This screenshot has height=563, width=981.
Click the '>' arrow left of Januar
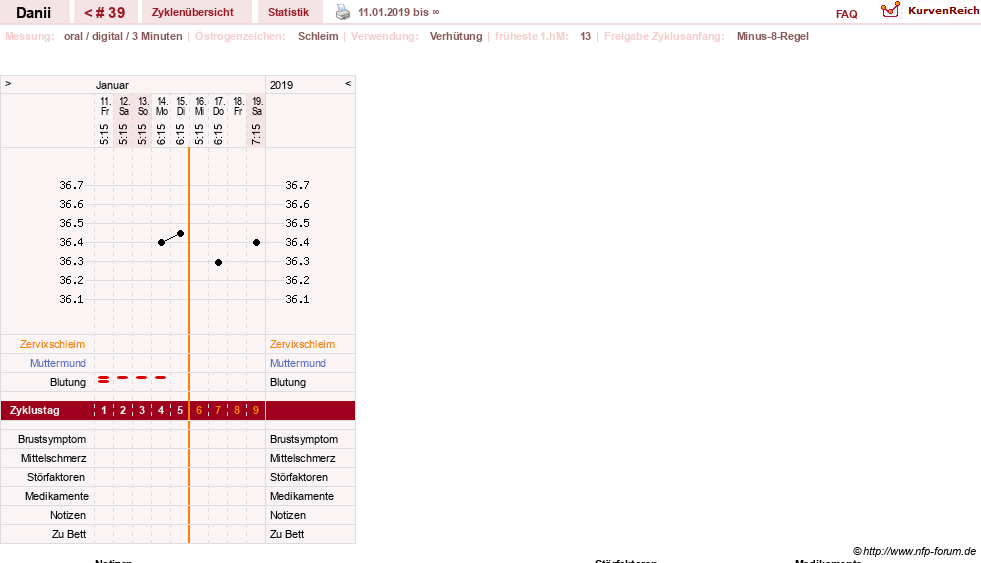[8, 83]
